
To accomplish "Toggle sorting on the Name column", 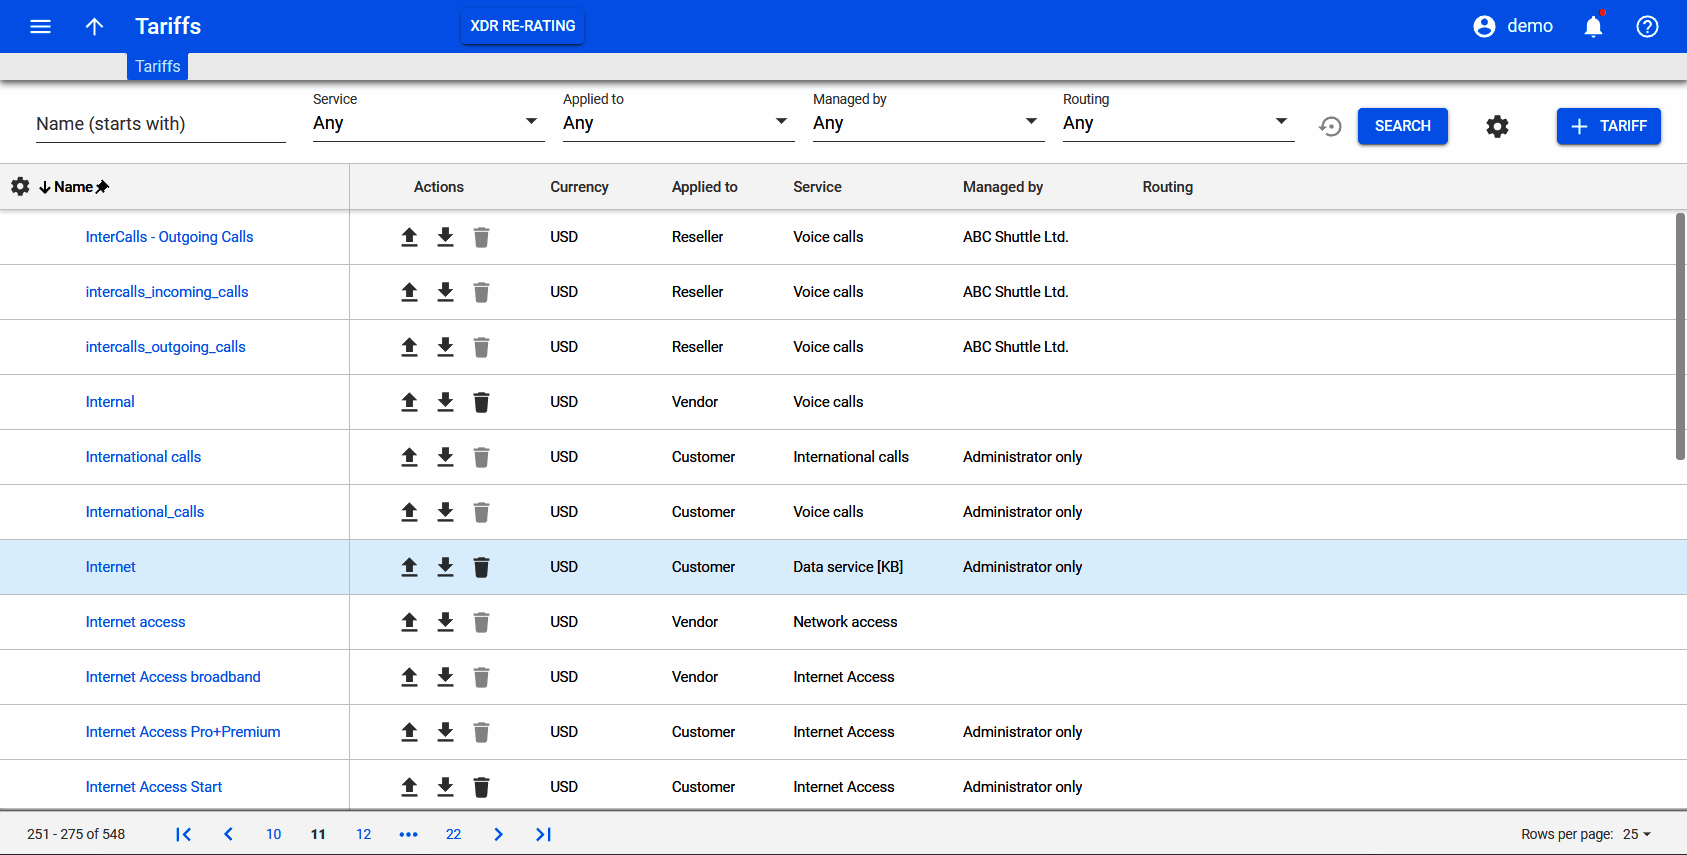I will click(x=73, y=187).
